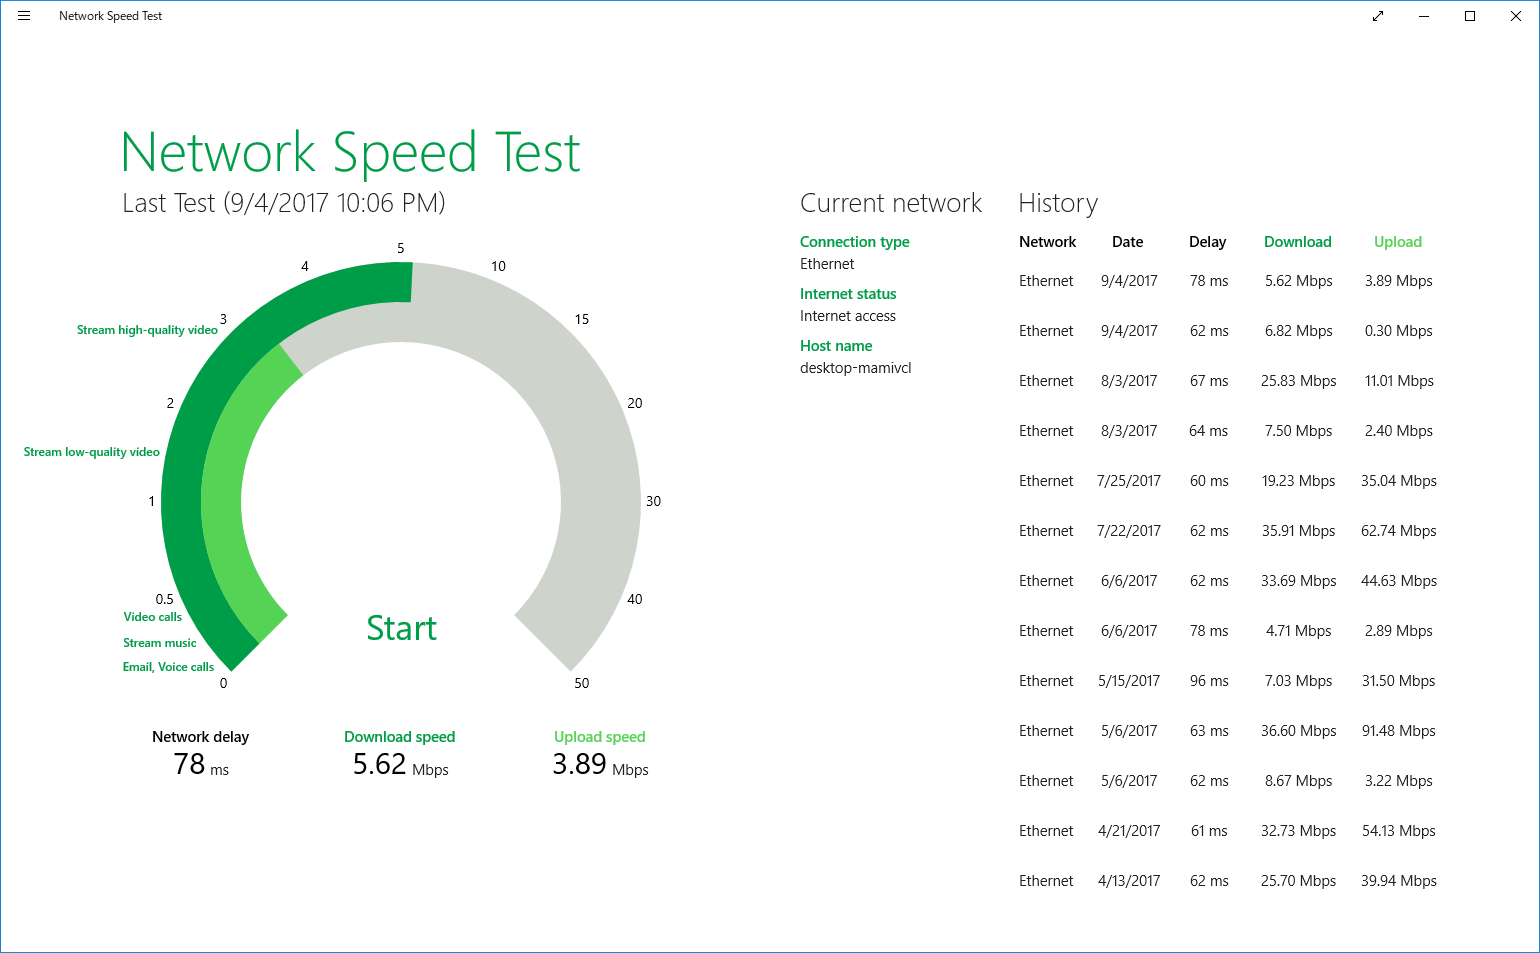Click the desktop-mamivcl host name value

point(856,368)
